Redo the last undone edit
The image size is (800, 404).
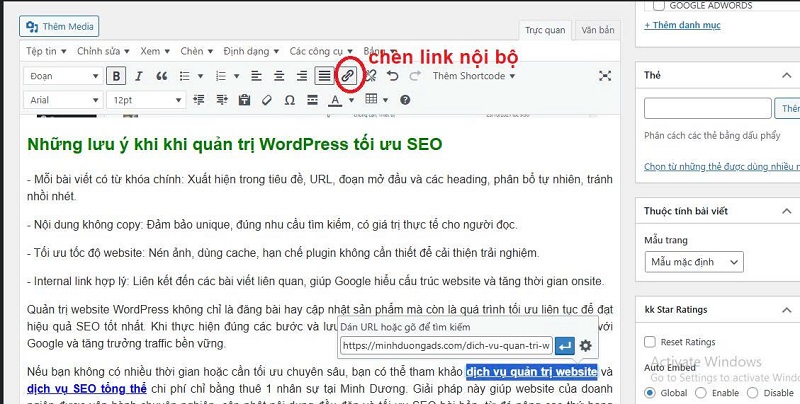(415, 76)
